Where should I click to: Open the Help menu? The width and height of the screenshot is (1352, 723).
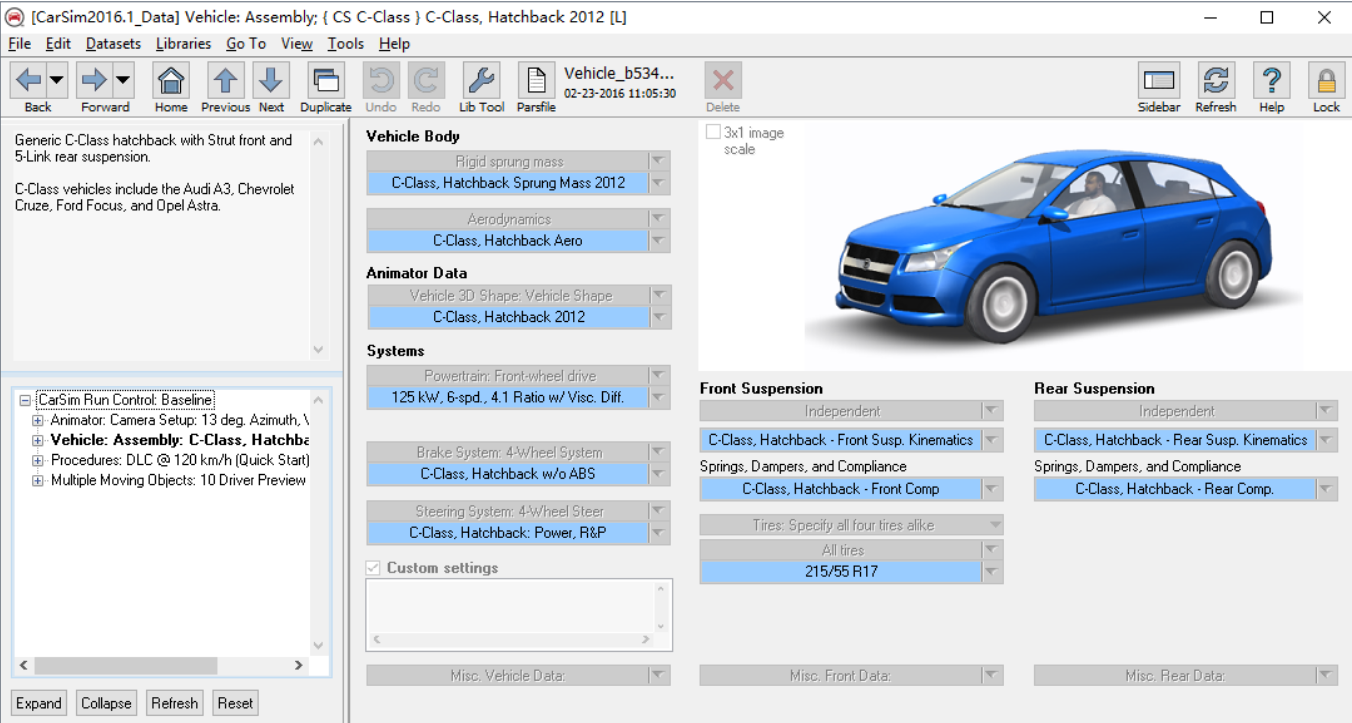point(394,44)
